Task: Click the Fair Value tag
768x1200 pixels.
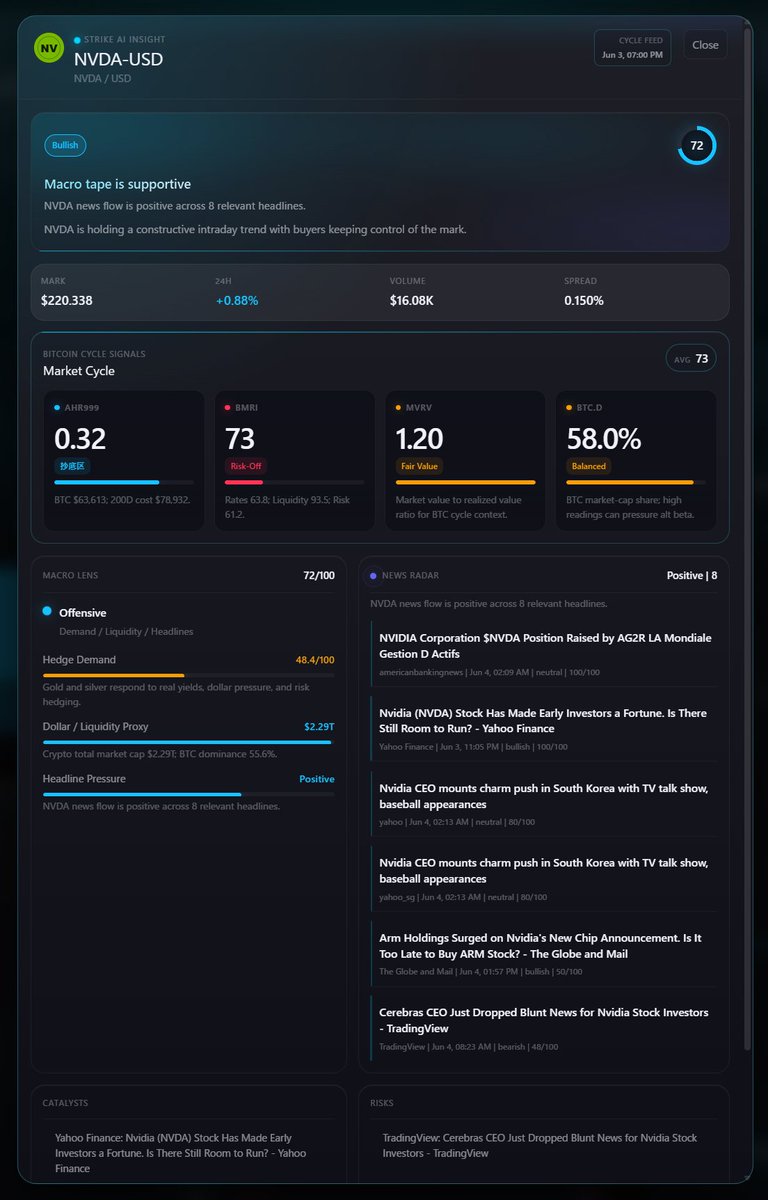Action: point(419,466)
